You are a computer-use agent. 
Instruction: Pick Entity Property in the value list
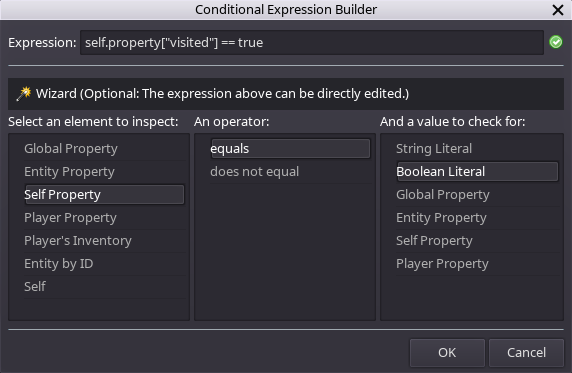point(478,218)
